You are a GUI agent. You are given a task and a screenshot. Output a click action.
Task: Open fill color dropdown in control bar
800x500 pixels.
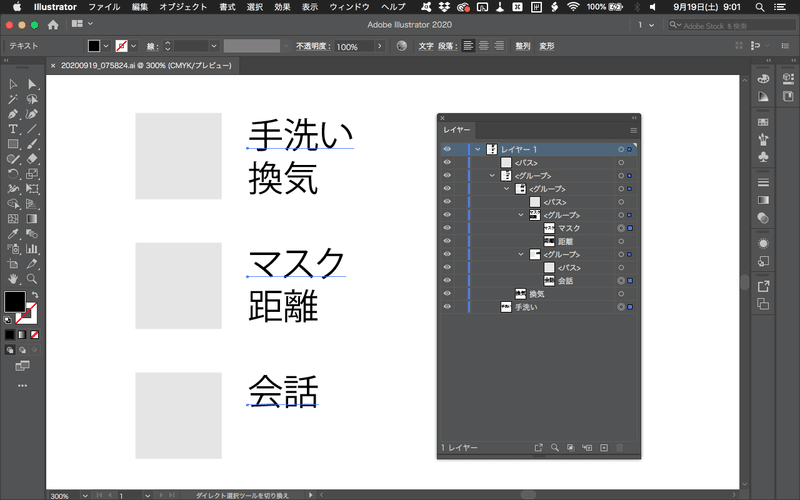106,46
